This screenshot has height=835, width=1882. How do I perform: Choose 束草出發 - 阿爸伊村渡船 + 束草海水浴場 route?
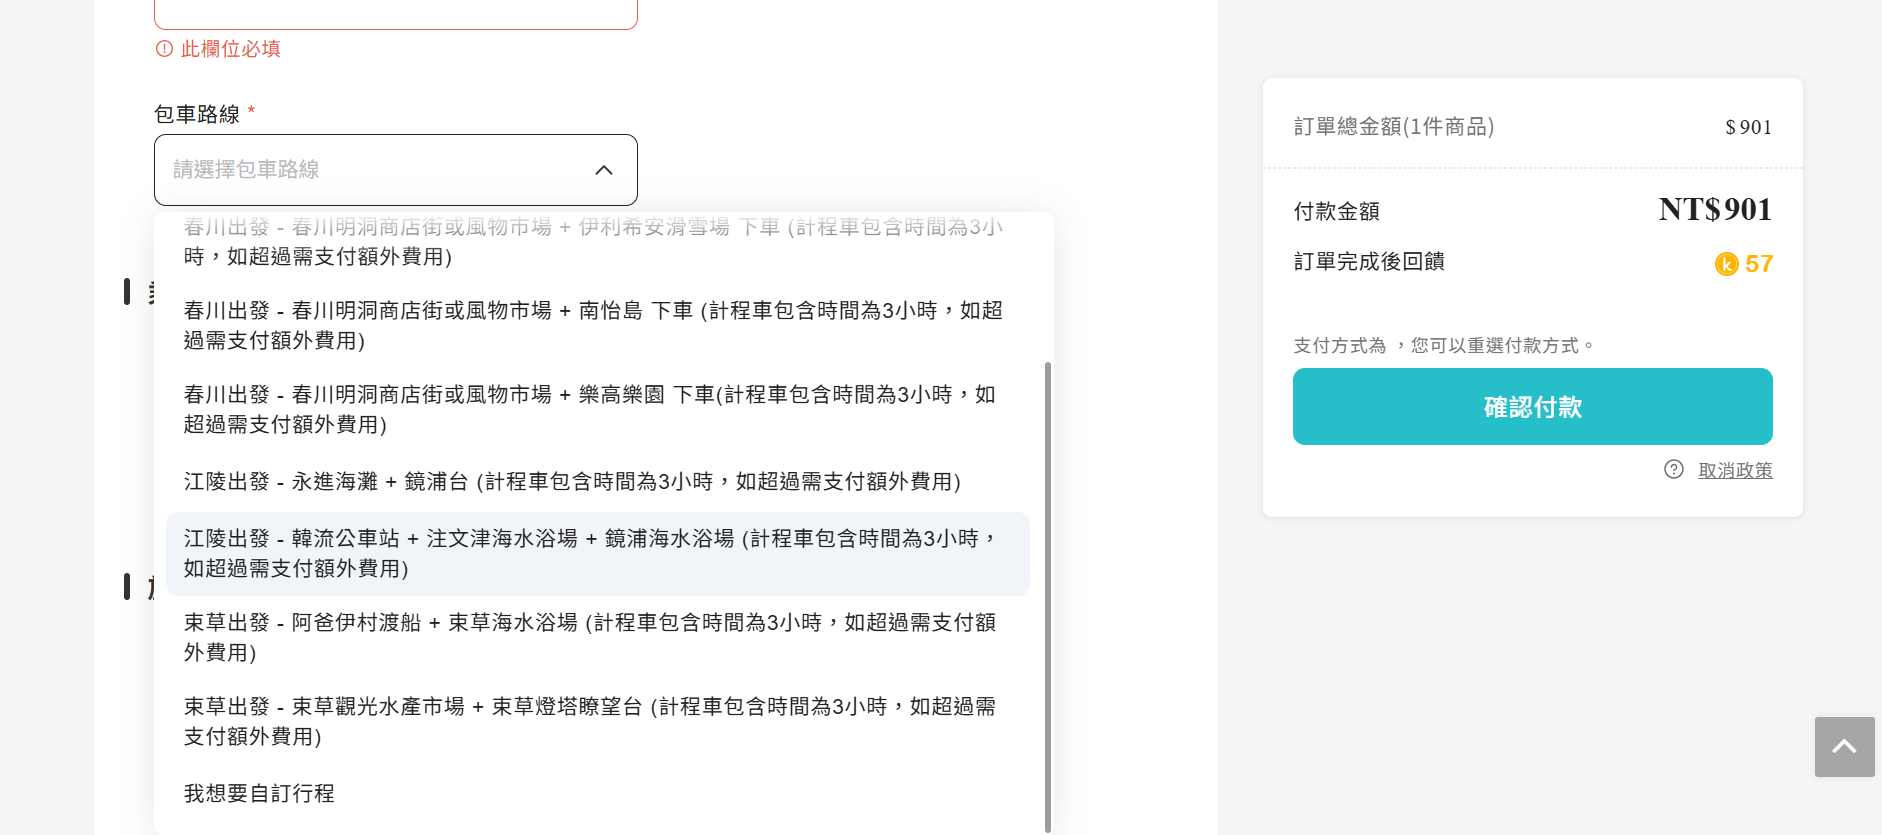point(597,637)
